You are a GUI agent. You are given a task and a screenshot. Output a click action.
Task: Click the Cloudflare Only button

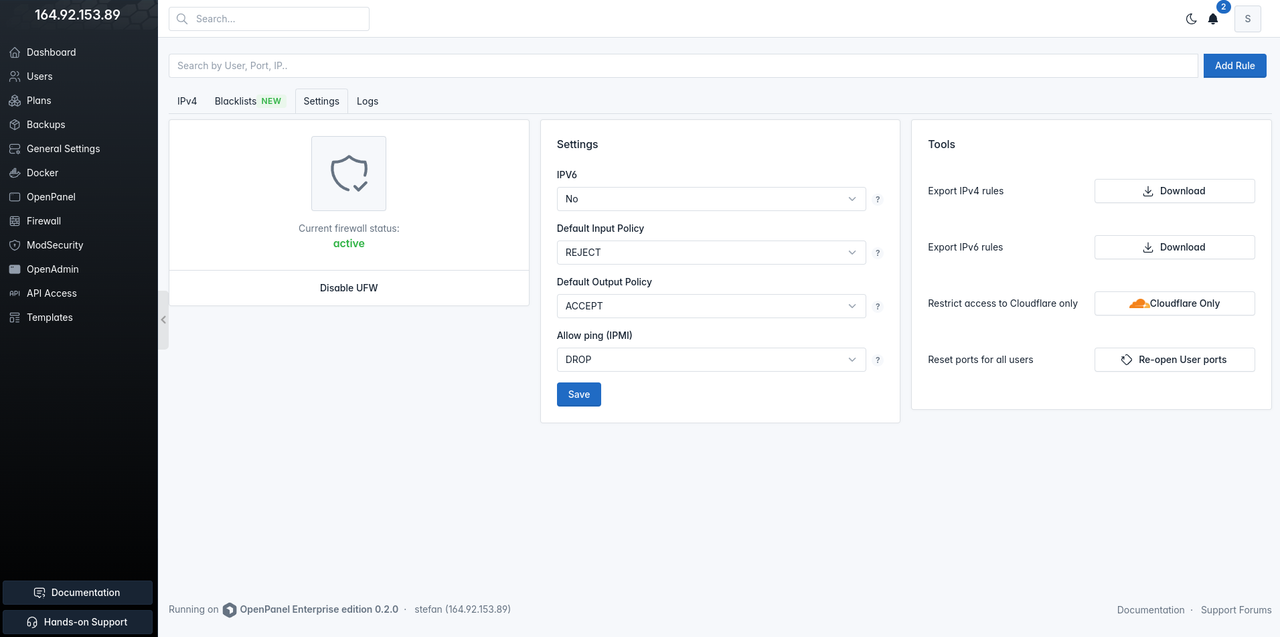click(1174, 303)
